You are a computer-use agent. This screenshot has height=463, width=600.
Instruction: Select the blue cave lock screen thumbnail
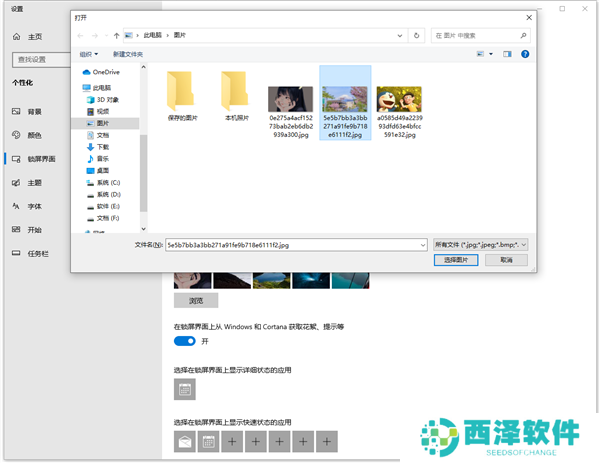(x=311, y=280)
